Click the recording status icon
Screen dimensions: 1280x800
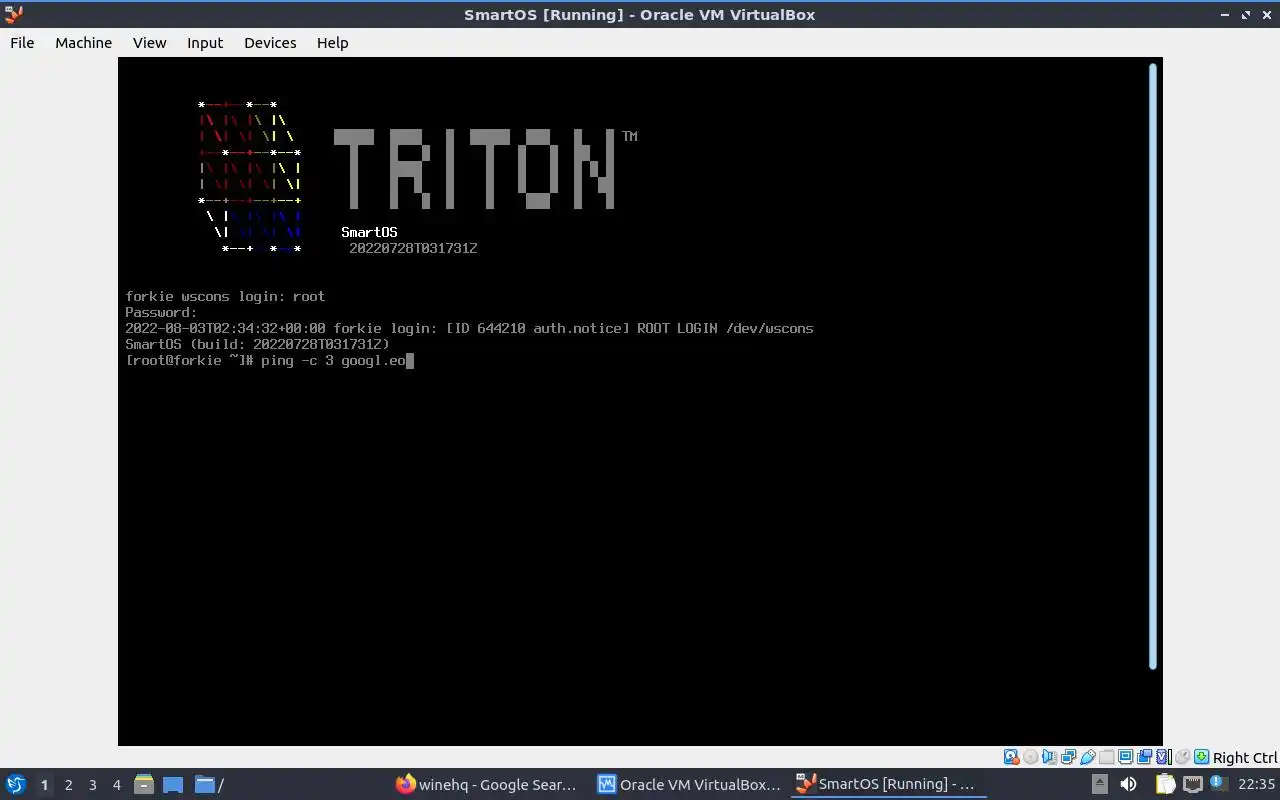tap(1144, 757)
